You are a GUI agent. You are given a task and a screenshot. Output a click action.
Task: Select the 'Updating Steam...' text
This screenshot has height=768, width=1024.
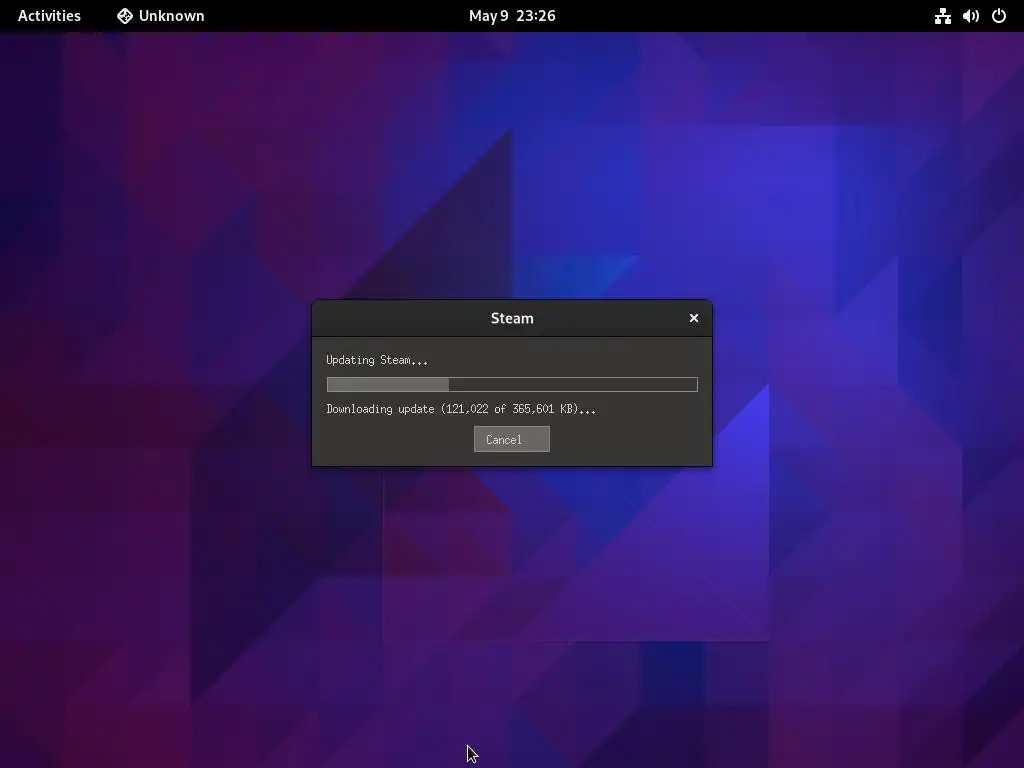[377, 360]
